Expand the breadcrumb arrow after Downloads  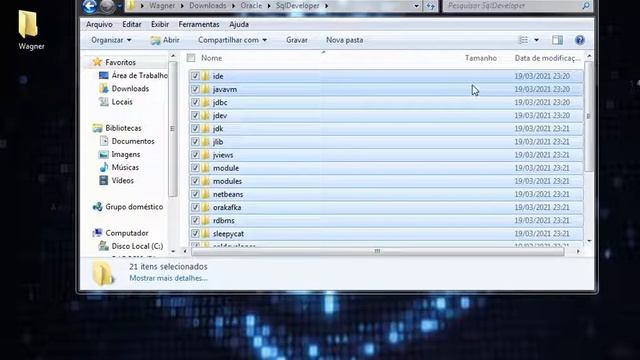coord(232,6)
